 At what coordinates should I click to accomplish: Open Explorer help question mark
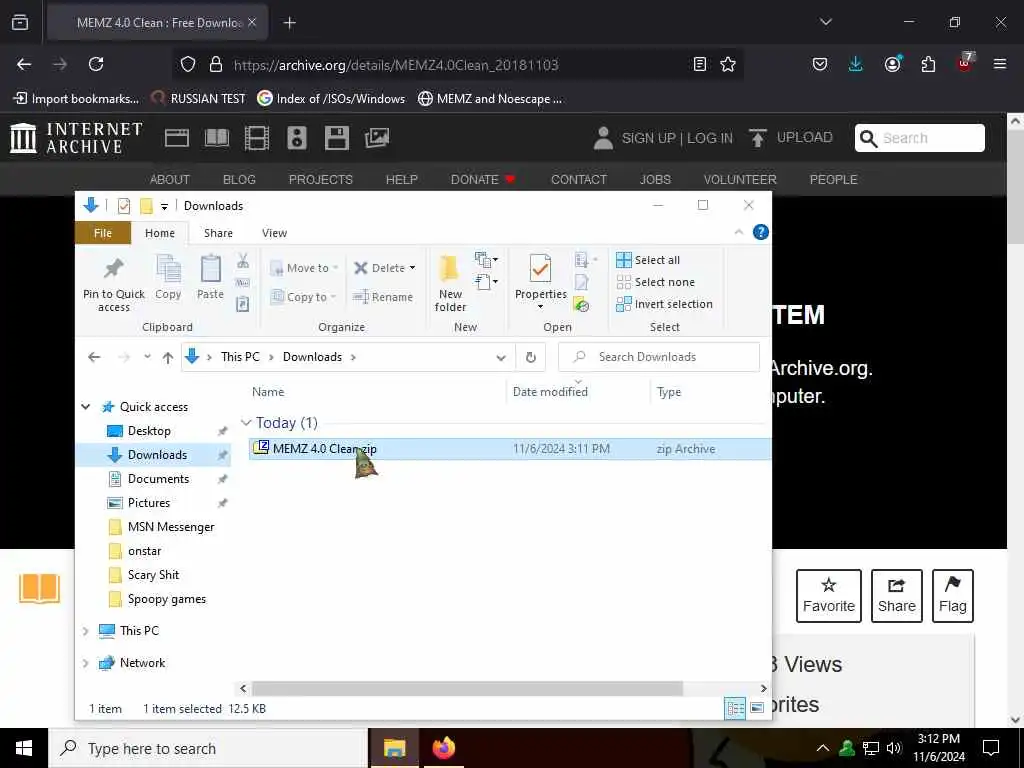pos(760,232)
